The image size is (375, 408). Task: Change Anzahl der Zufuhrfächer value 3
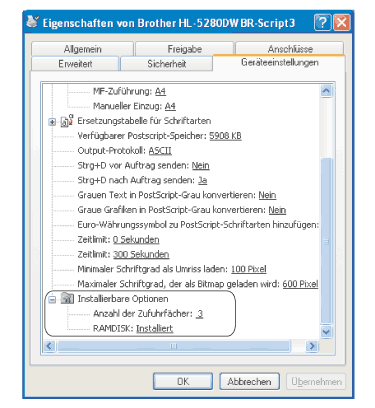point(199,314)
